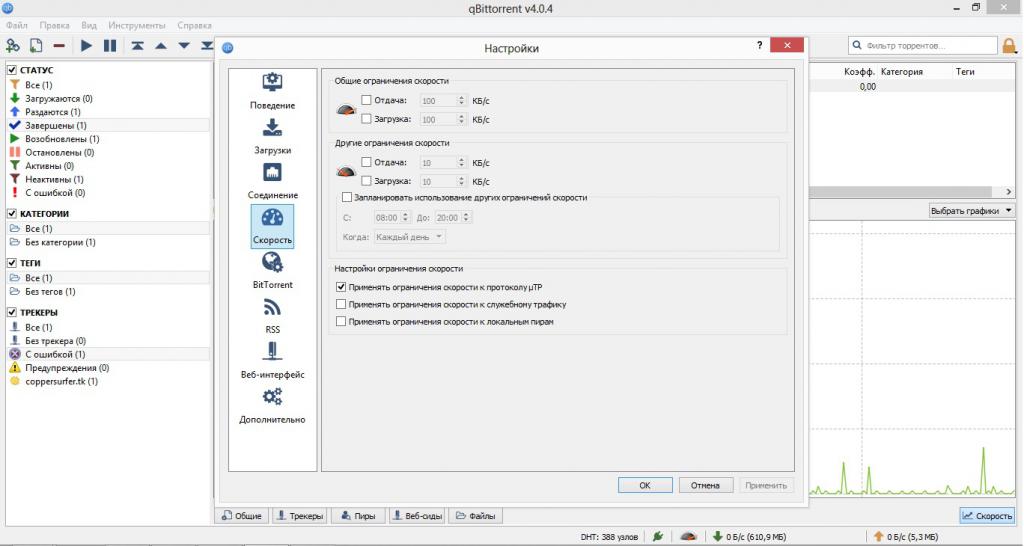Open the Справка menu
The height and width of the screenshot is (546, 1024).
pyautogui.click(x=195, y=25)
